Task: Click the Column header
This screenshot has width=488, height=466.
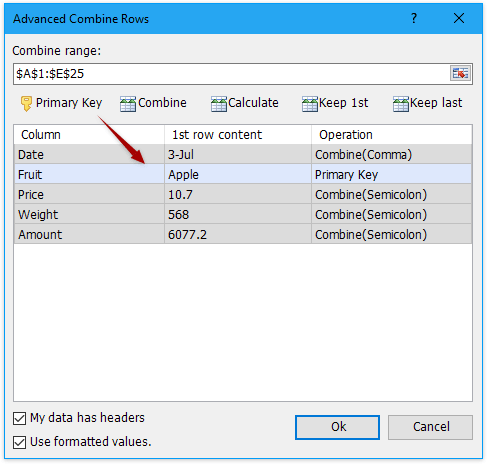Action: pyautogui.click(x=89, y=135)
